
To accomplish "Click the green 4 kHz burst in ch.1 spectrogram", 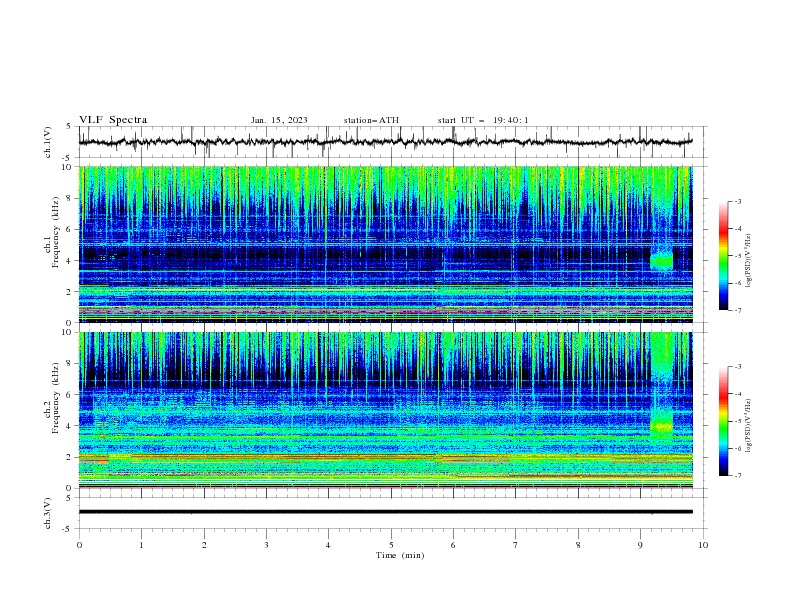I will (x=661, y=260).
